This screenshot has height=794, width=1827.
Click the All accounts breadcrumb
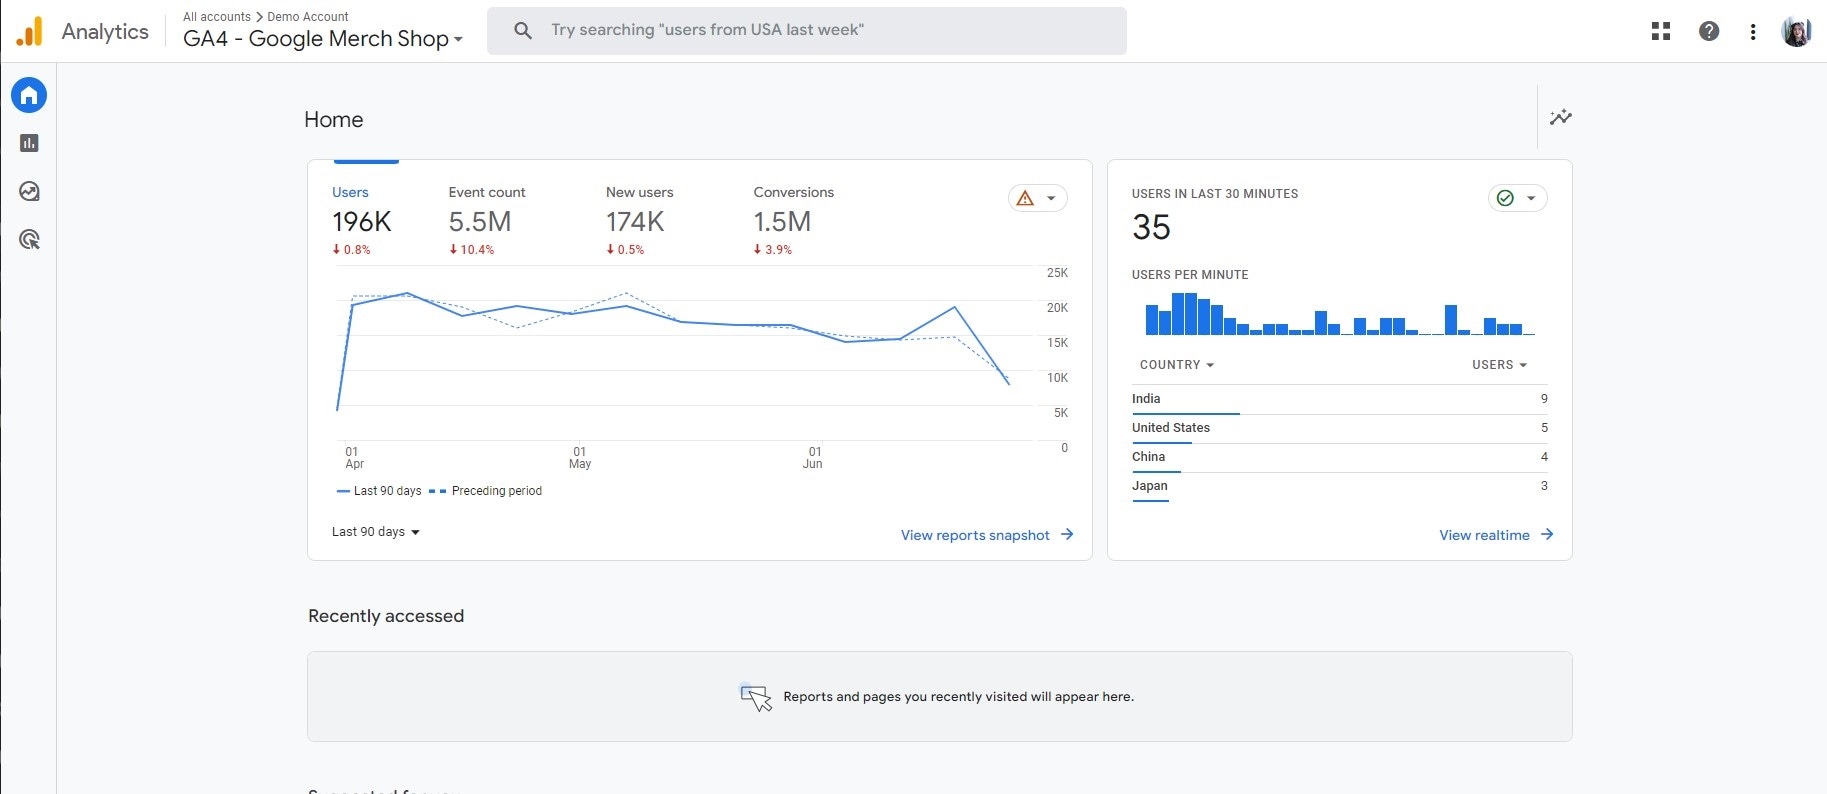217,17
